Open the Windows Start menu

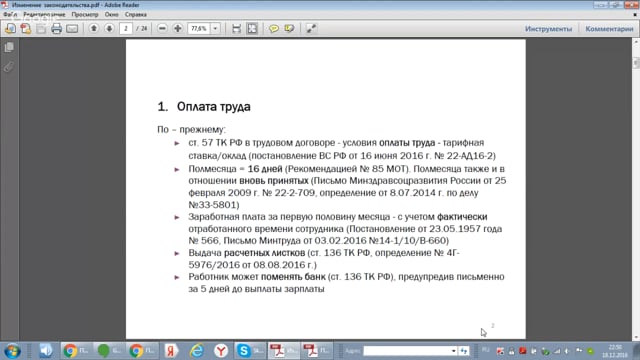13,351
